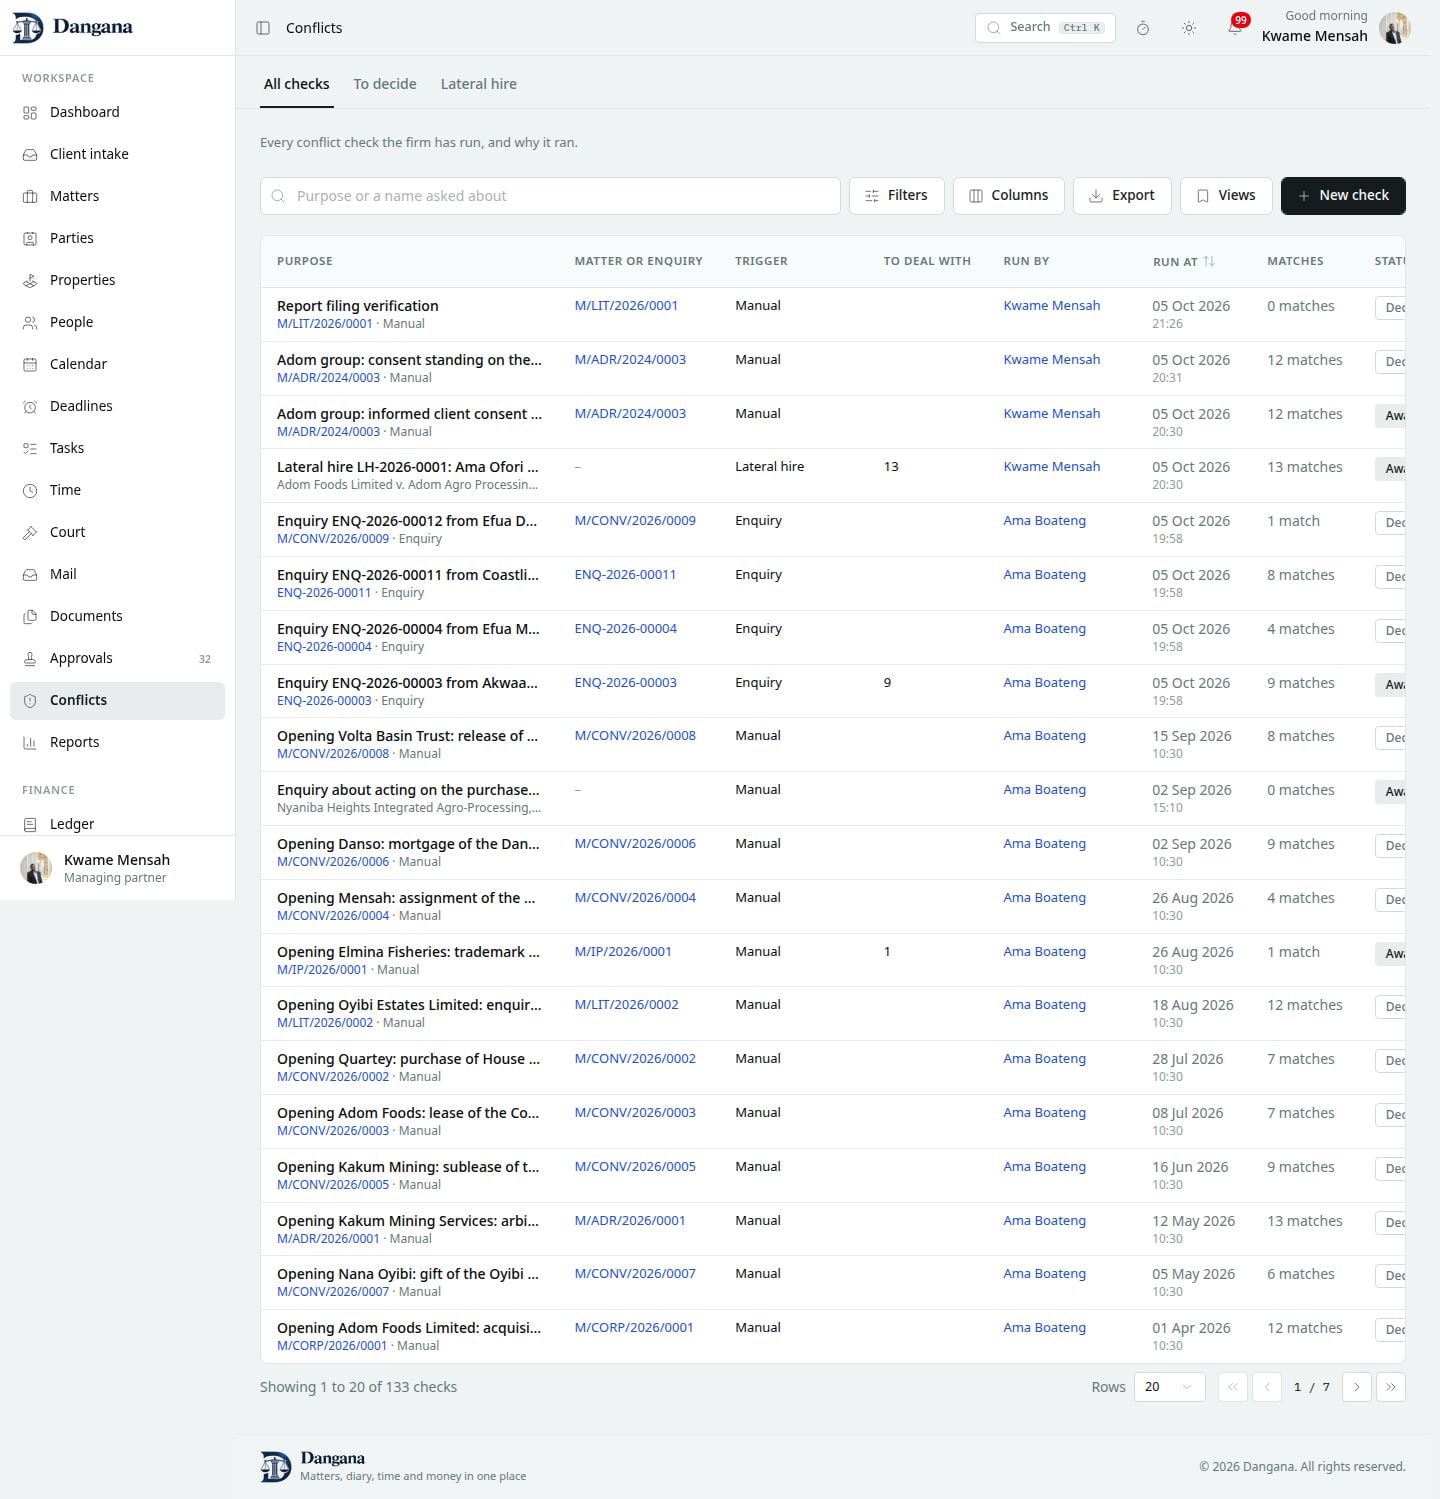Toggle the sidebar collapse icon
The height and width of the screenshot is (1499, 1440).
coord(263,28)
